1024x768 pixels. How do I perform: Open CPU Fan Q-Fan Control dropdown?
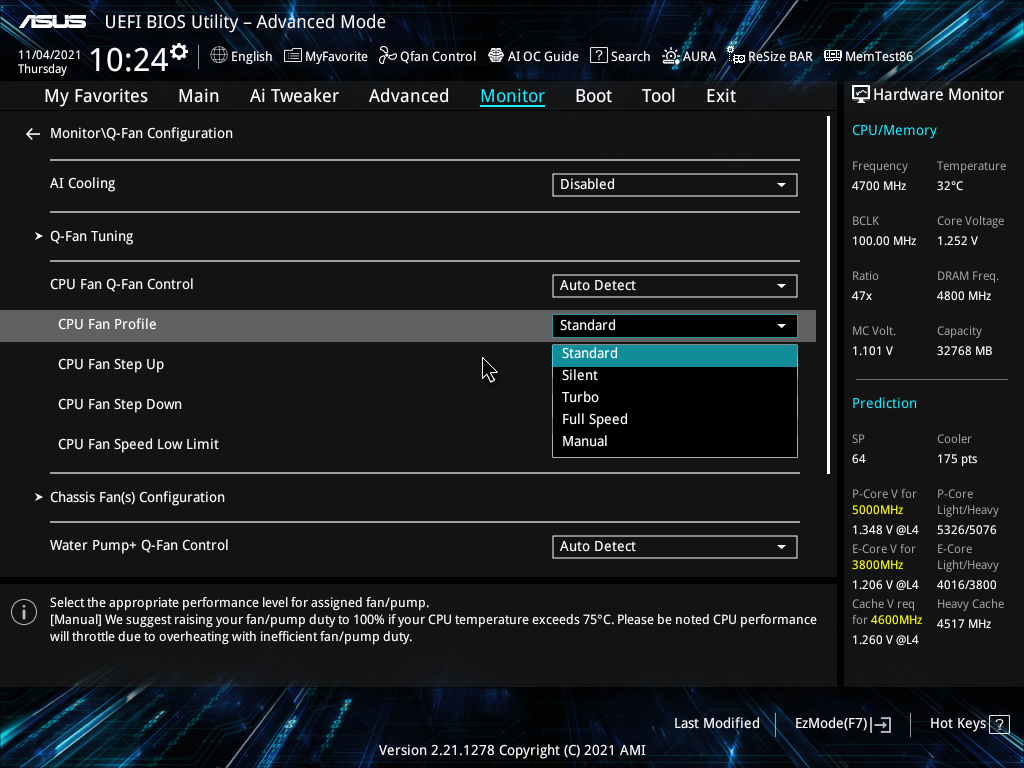[675, 286]
